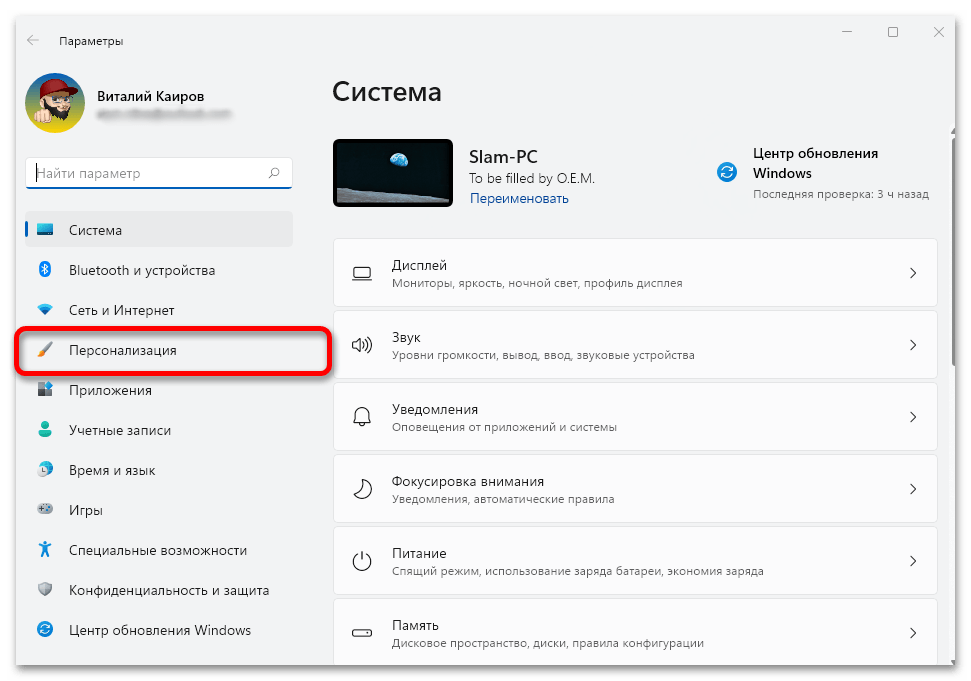Click the Память storage drive icon
Screen dimensions: 971x681
pyautogui.click(x=362, y=633)
